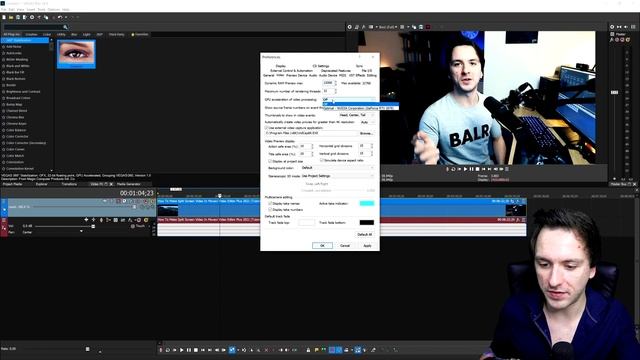Screen dimensions: 640x360
Task: Click the eye preset thumbnail in Video FX
Action: tap(76, 54)
